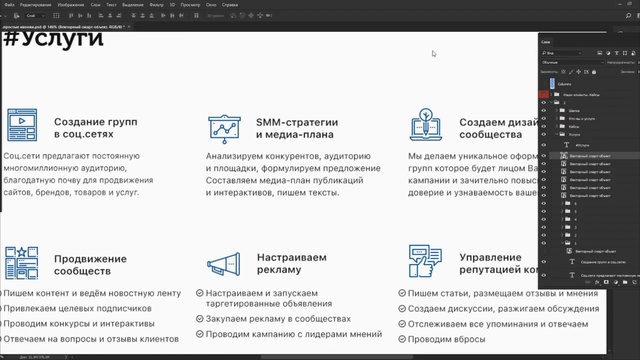Add layer mask button
This screenshot has width=640, height=360.
[x=606, y=282]
